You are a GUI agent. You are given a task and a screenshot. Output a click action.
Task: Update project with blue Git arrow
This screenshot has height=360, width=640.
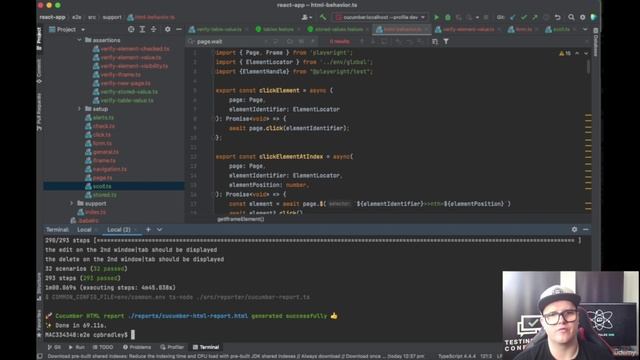point(513,17)
